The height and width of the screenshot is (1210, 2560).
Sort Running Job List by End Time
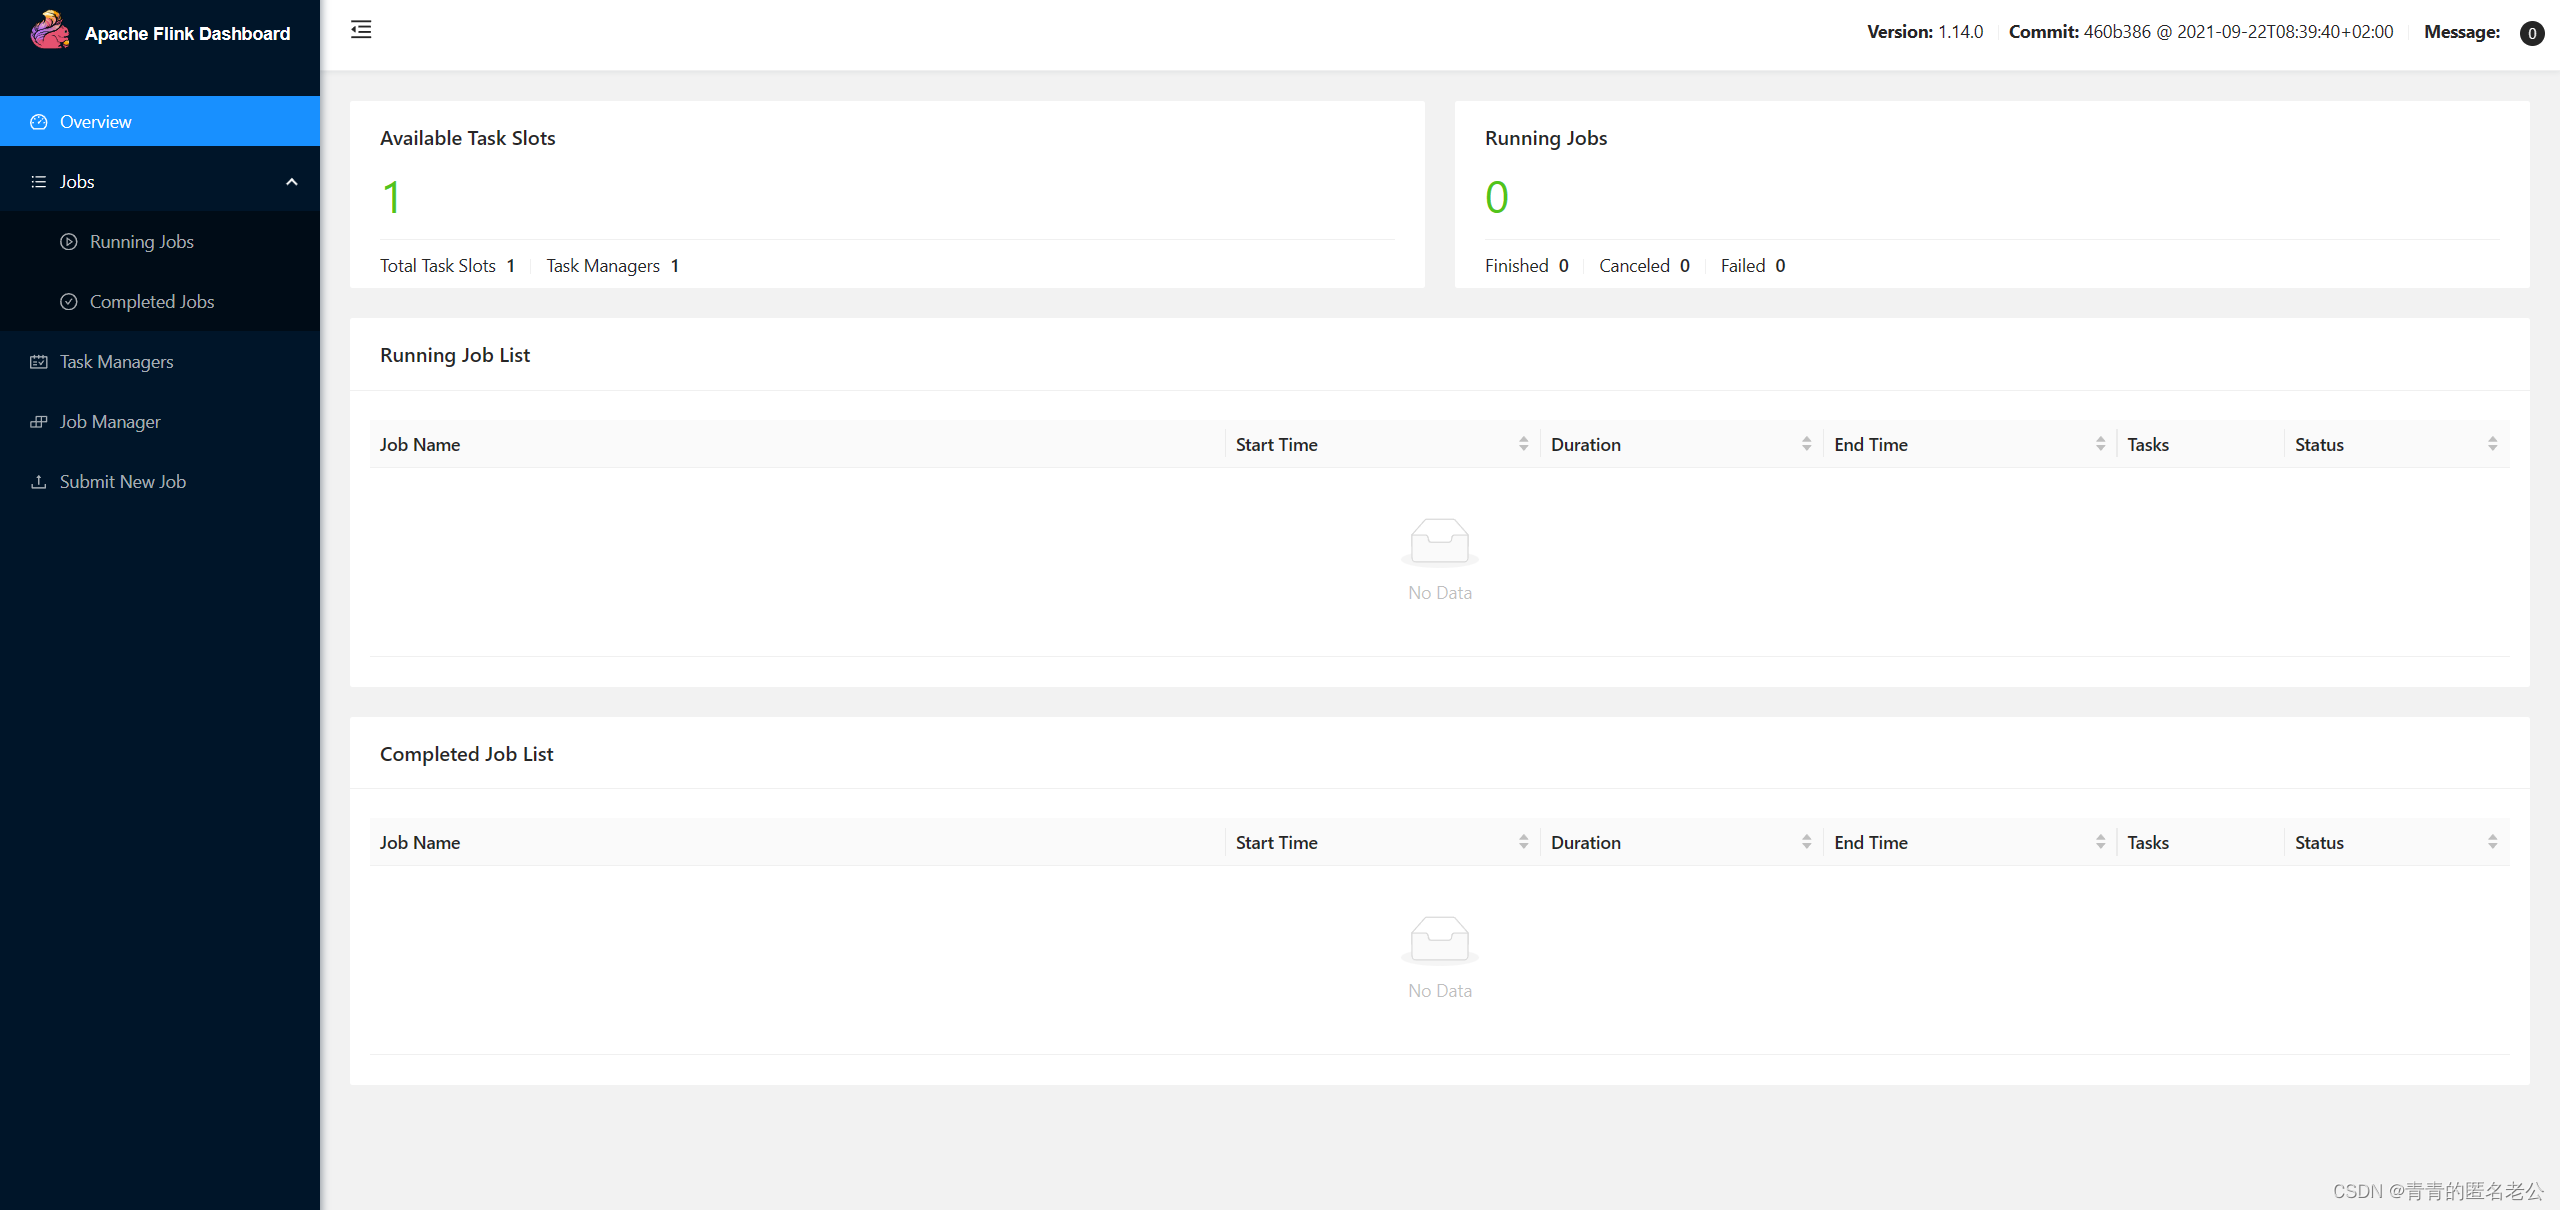click(2100, 444)
